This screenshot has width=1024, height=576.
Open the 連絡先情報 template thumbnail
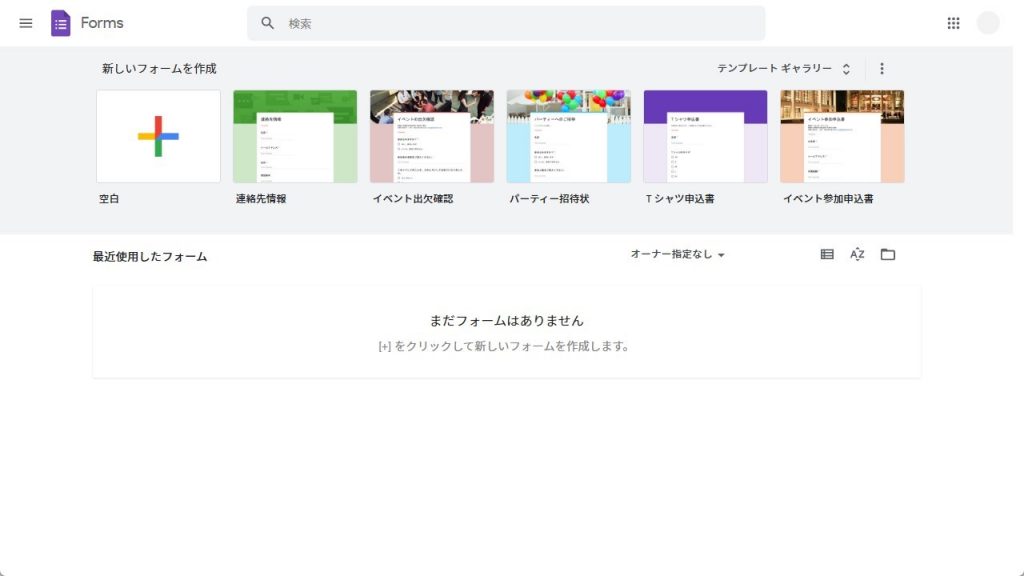(295, 136)
